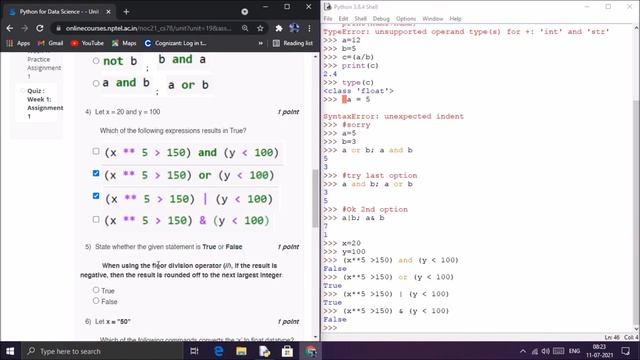Go forward in the Chrome browser
640x360 pixels.
pyautogui.click(x=24, y=28)
